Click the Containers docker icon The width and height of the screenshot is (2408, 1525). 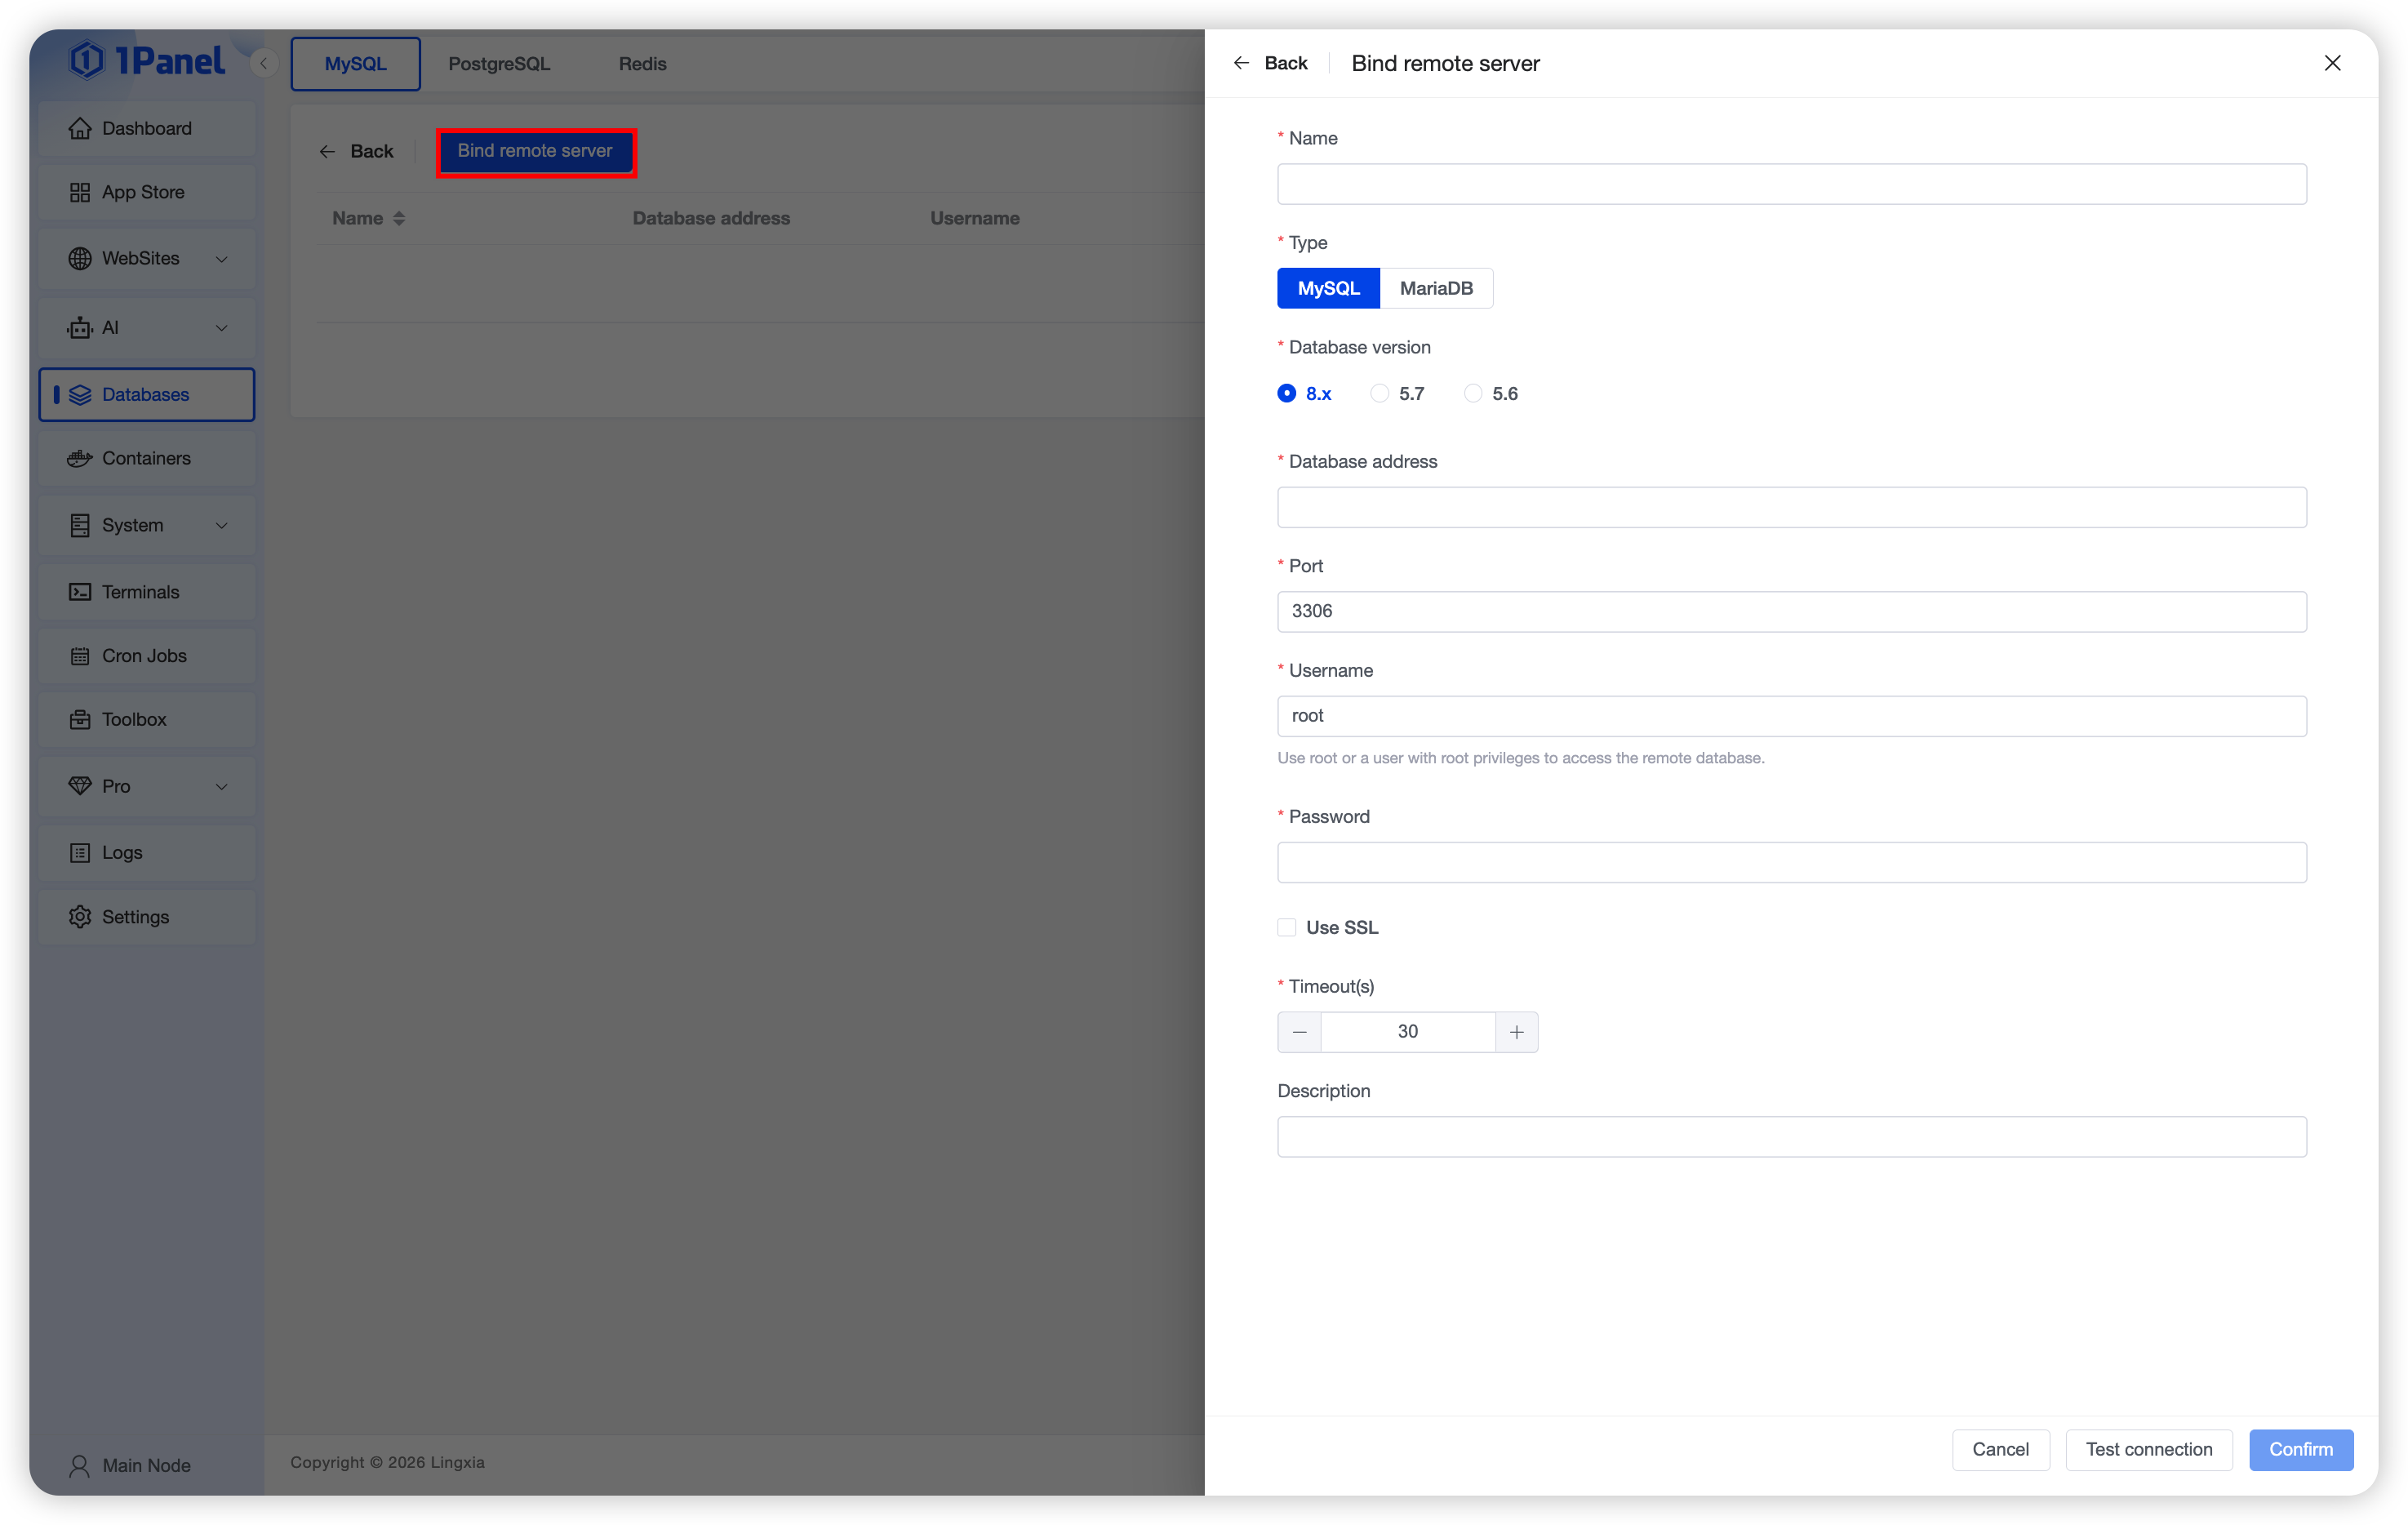tap(80, 459)
